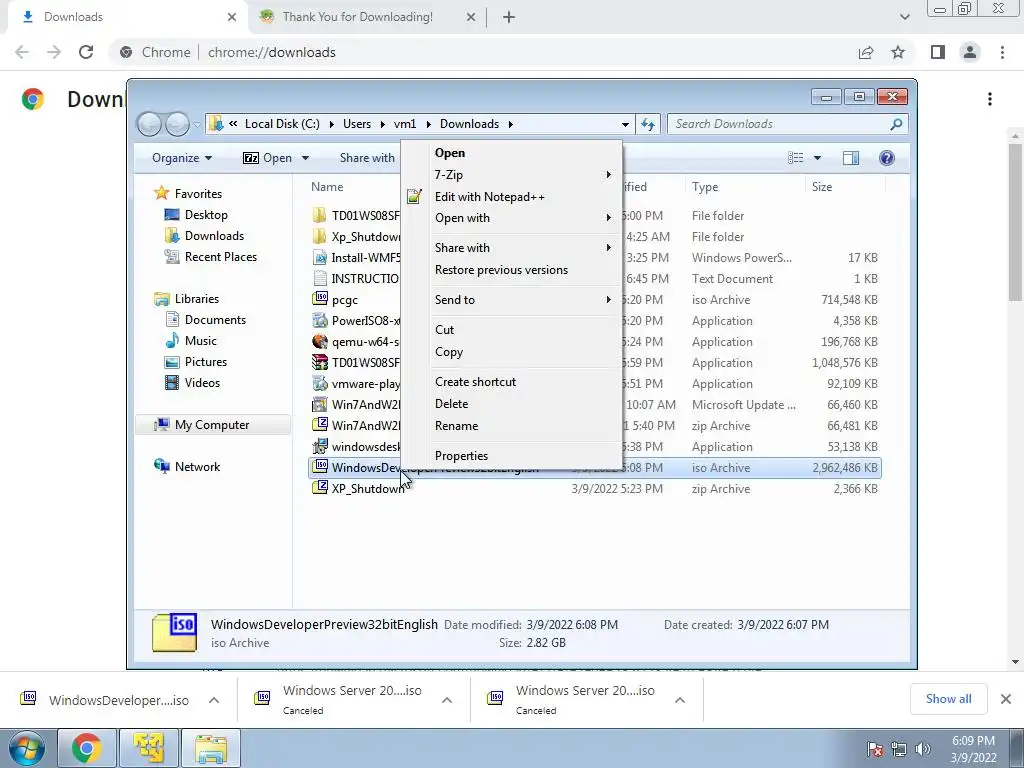Screen dimensions: 1024x768
Task: Open the view options dropdown arrow
Action: tap(817, 158)
